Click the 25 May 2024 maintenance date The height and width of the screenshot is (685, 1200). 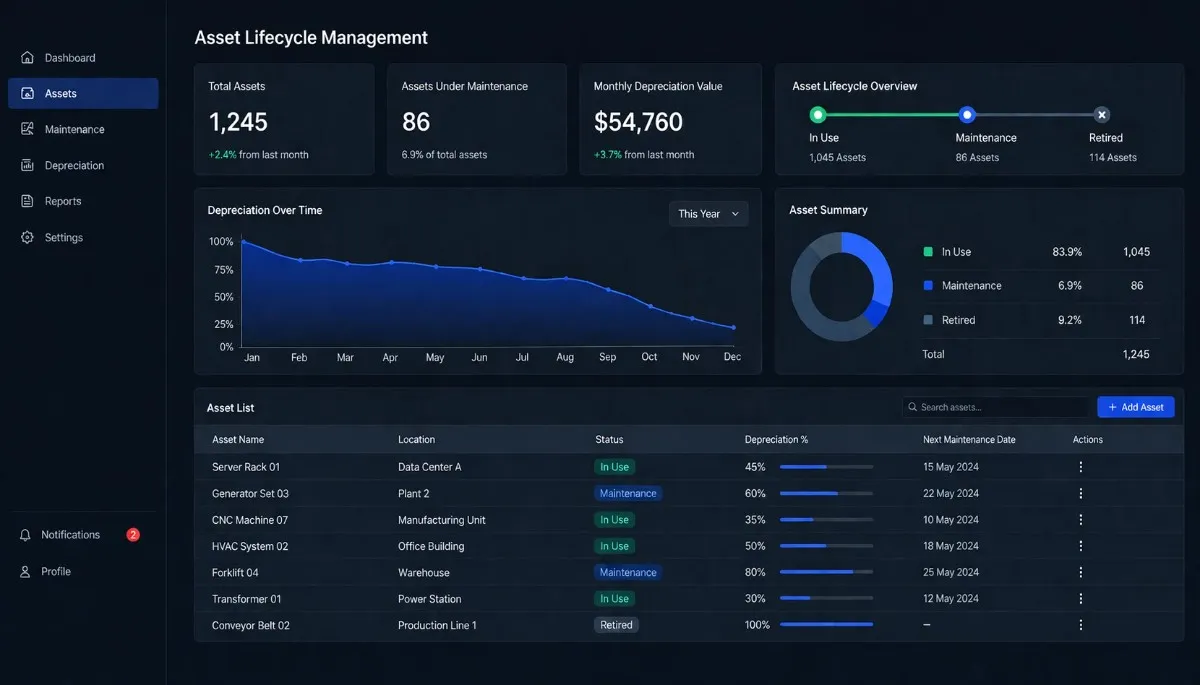point(951,573)
